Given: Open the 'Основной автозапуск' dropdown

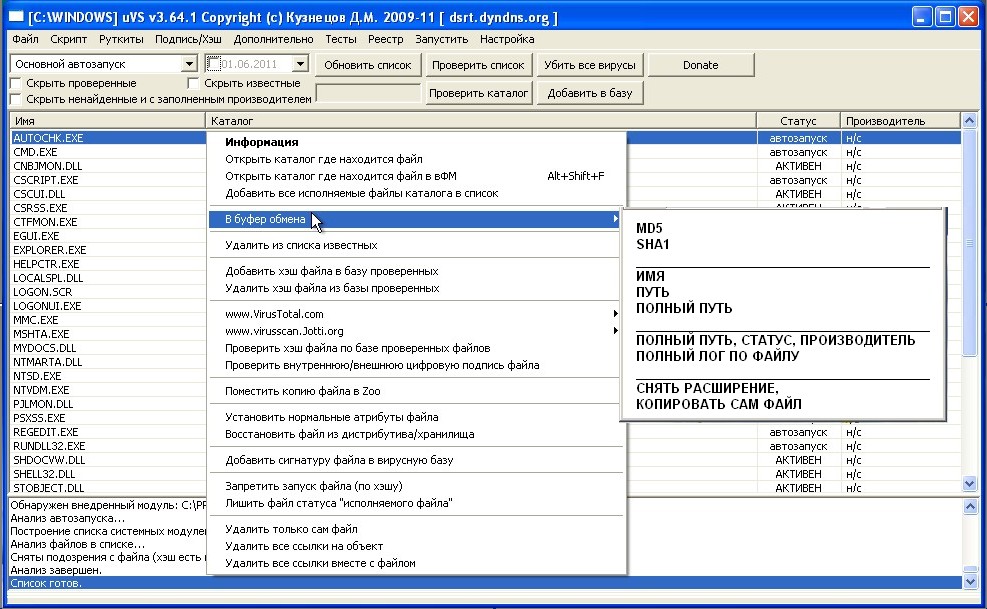Looking at the screenshot, I should [x=190, y=64].
